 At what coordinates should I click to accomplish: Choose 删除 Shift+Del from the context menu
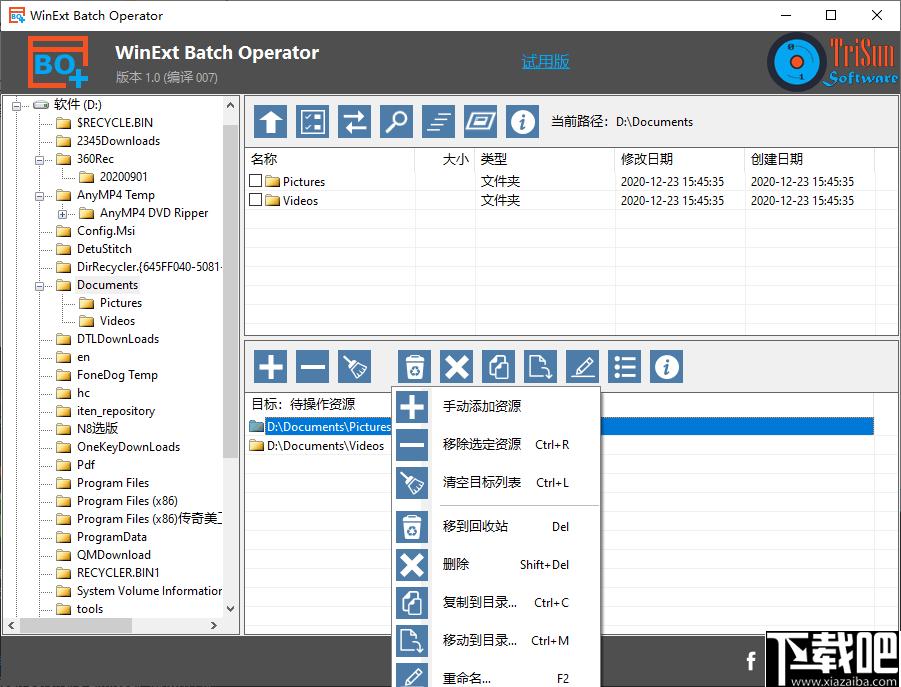(497, 565)
